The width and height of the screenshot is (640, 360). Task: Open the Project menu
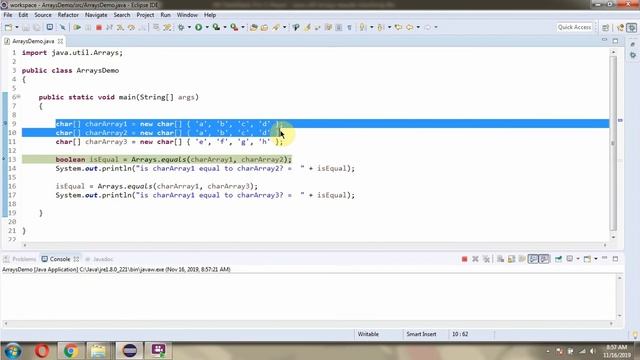(145, 15)
